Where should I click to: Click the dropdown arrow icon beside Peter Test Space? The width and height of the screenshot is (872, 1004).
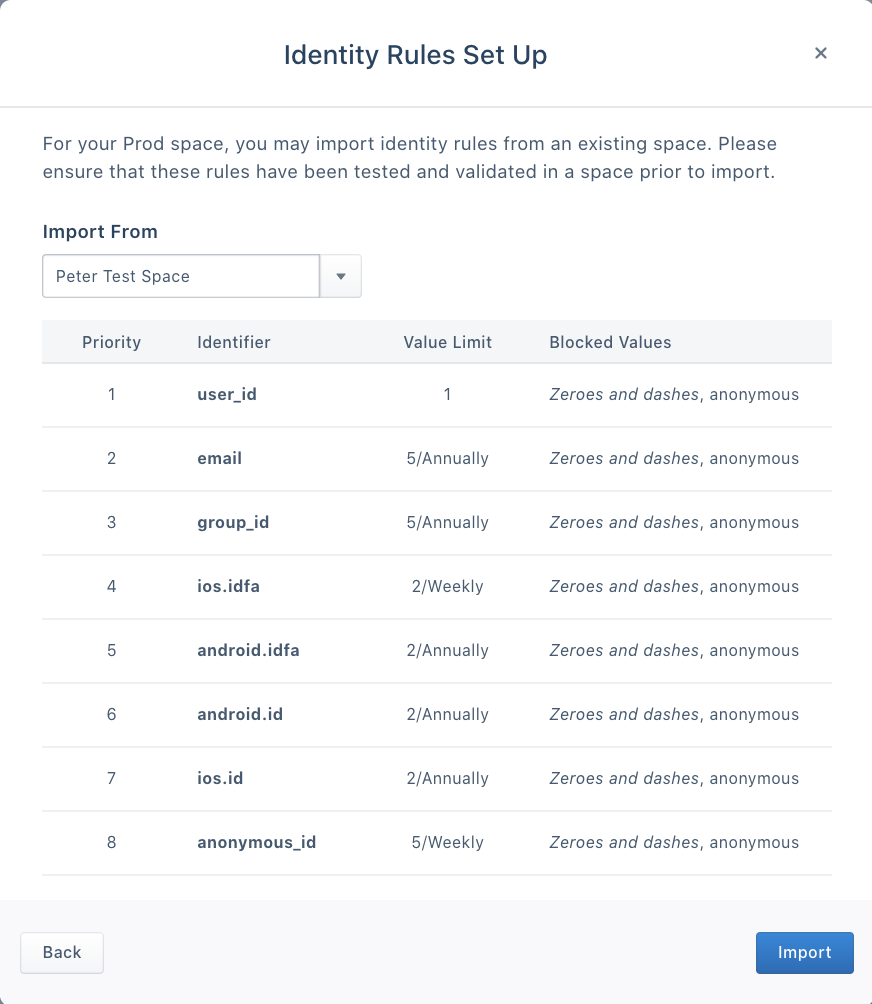click(340, 275)
